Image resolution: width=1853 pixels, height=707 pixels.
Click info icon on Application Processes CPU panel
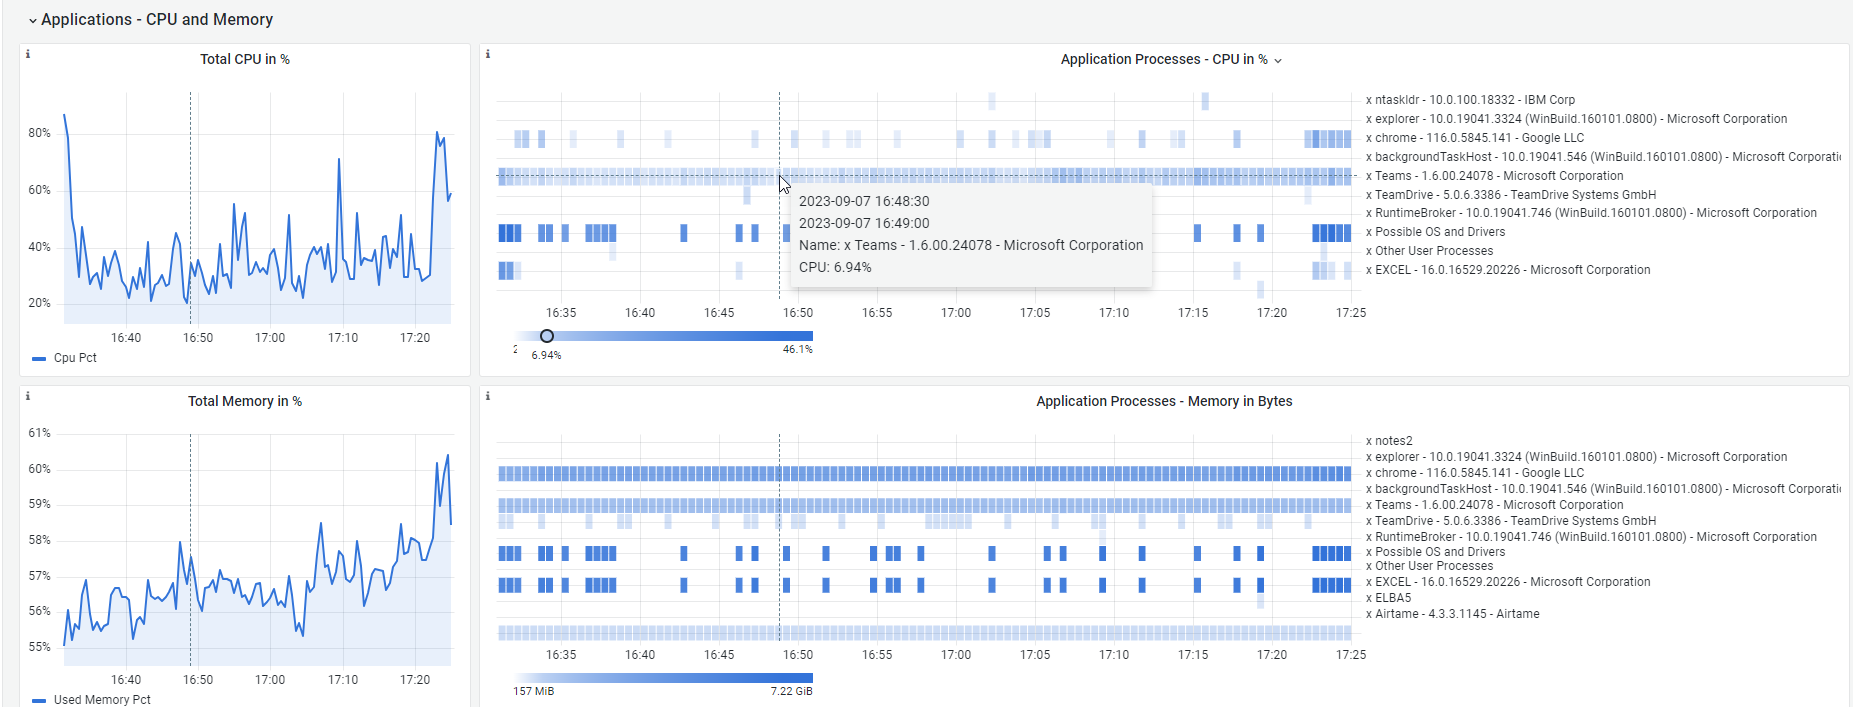point(488,54)
